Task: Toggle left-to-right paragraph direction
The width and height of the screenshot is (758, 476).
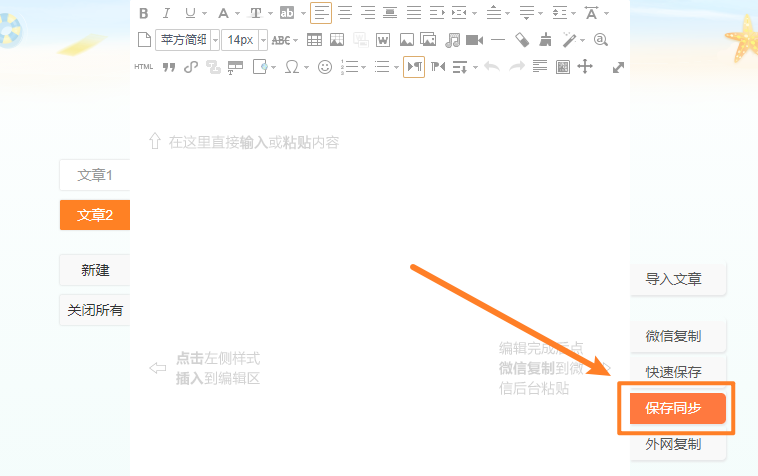Action: point(414,67)
